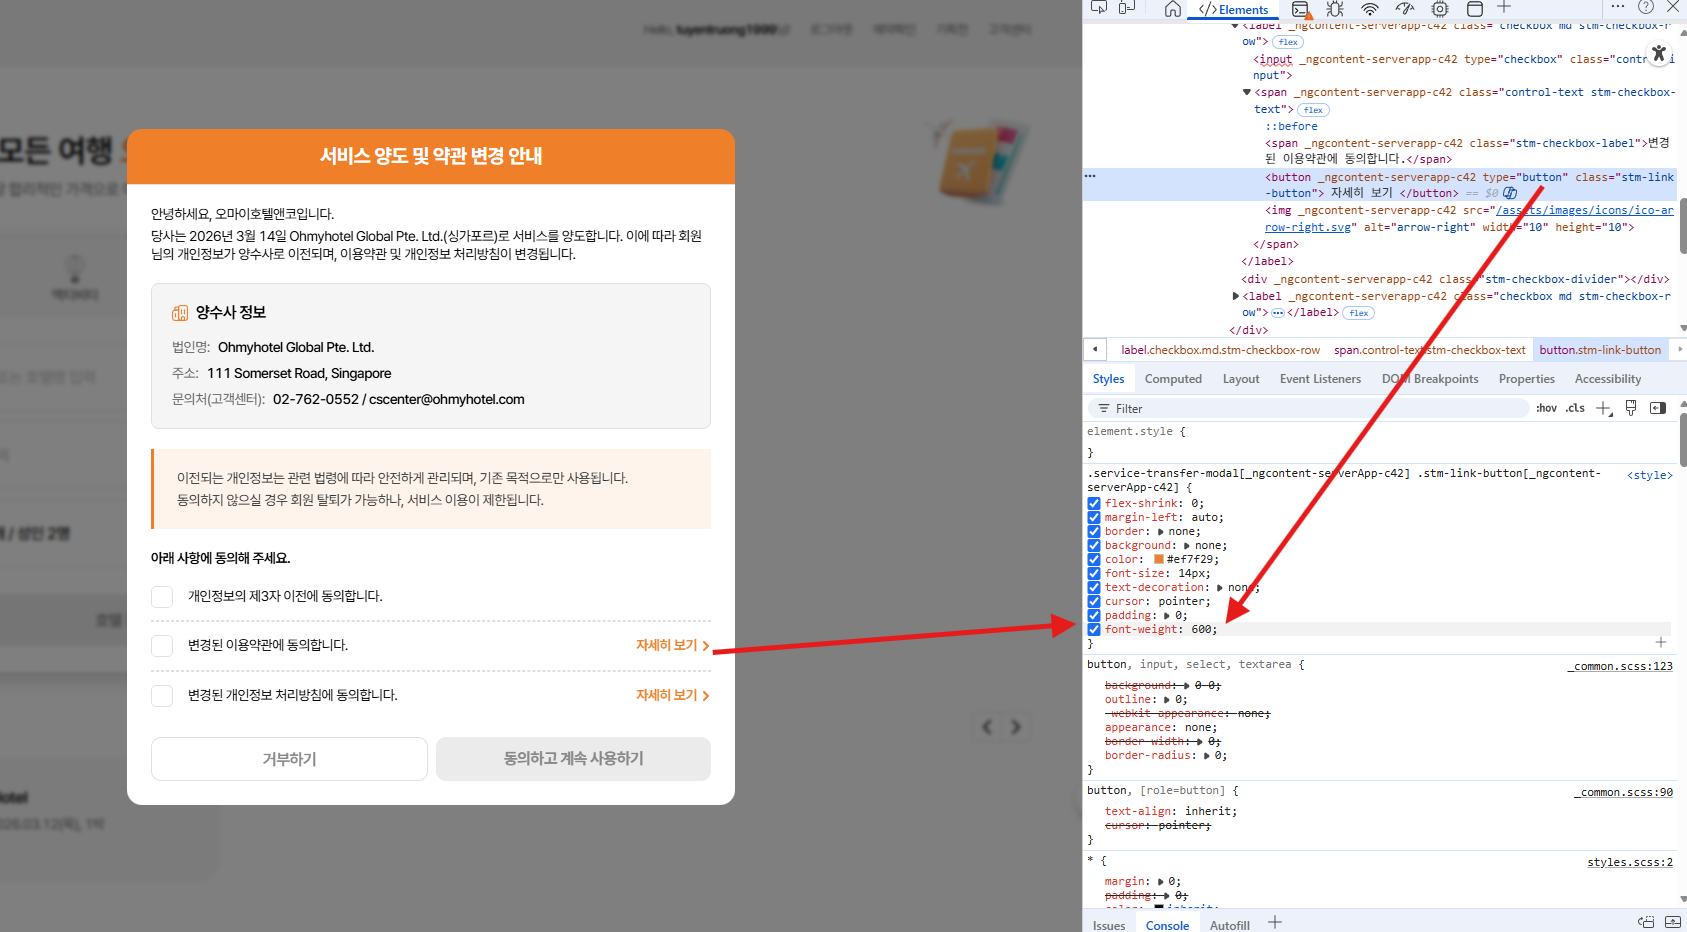Open DevTools help question mark icon
The width and height of the screenshot is (1687, 932).
pyautogui.click(x=1646, y=7)
